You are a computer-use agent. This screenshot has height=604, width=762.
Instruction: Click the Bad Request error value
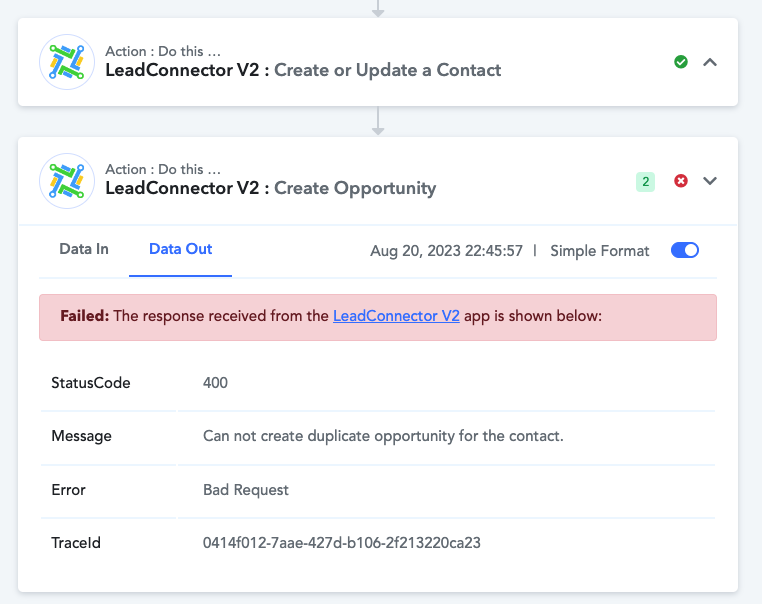tap(245, 490)
